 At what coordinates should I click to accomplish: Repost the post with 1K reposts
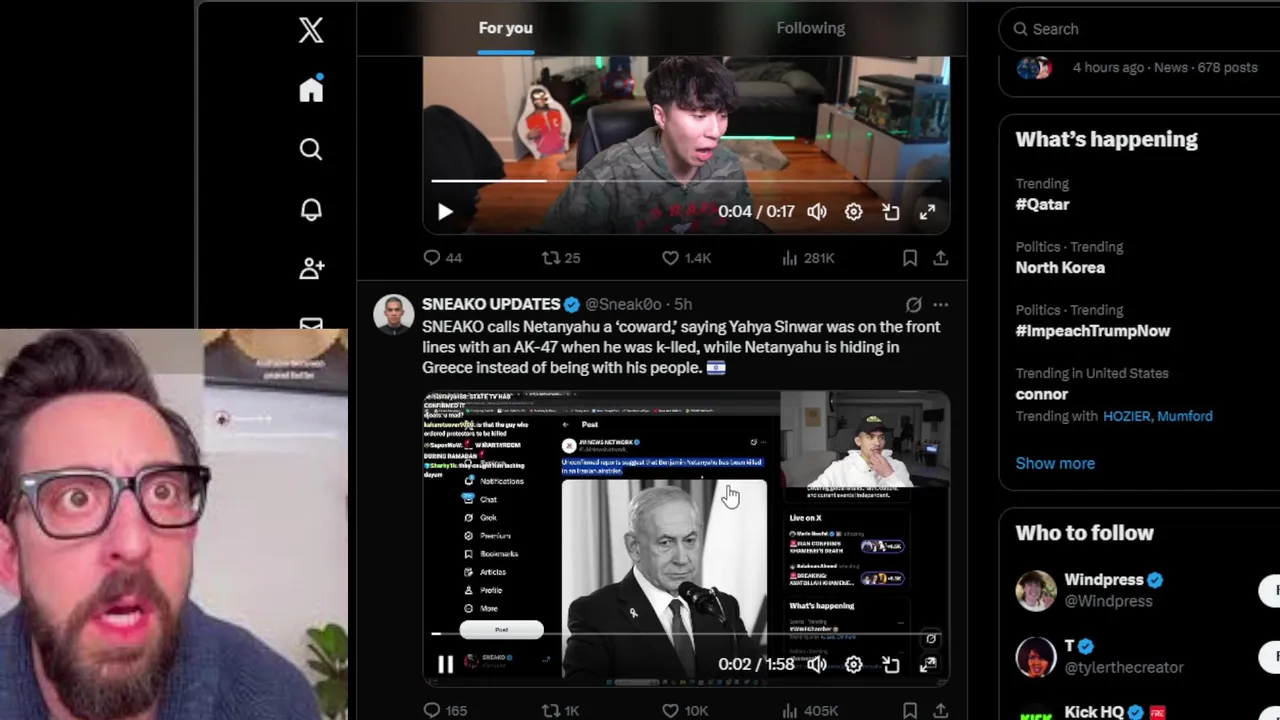[x=560, y=710]
